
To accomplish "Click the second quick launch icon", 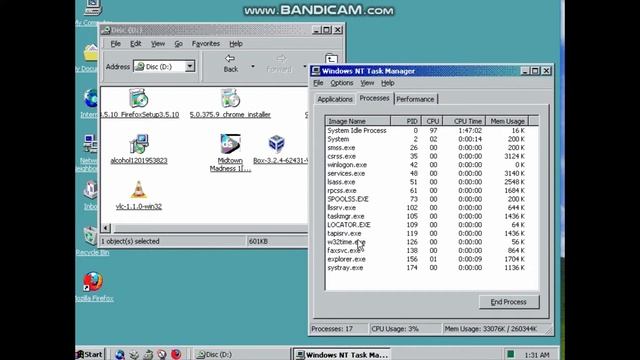I will coord(134,354).
